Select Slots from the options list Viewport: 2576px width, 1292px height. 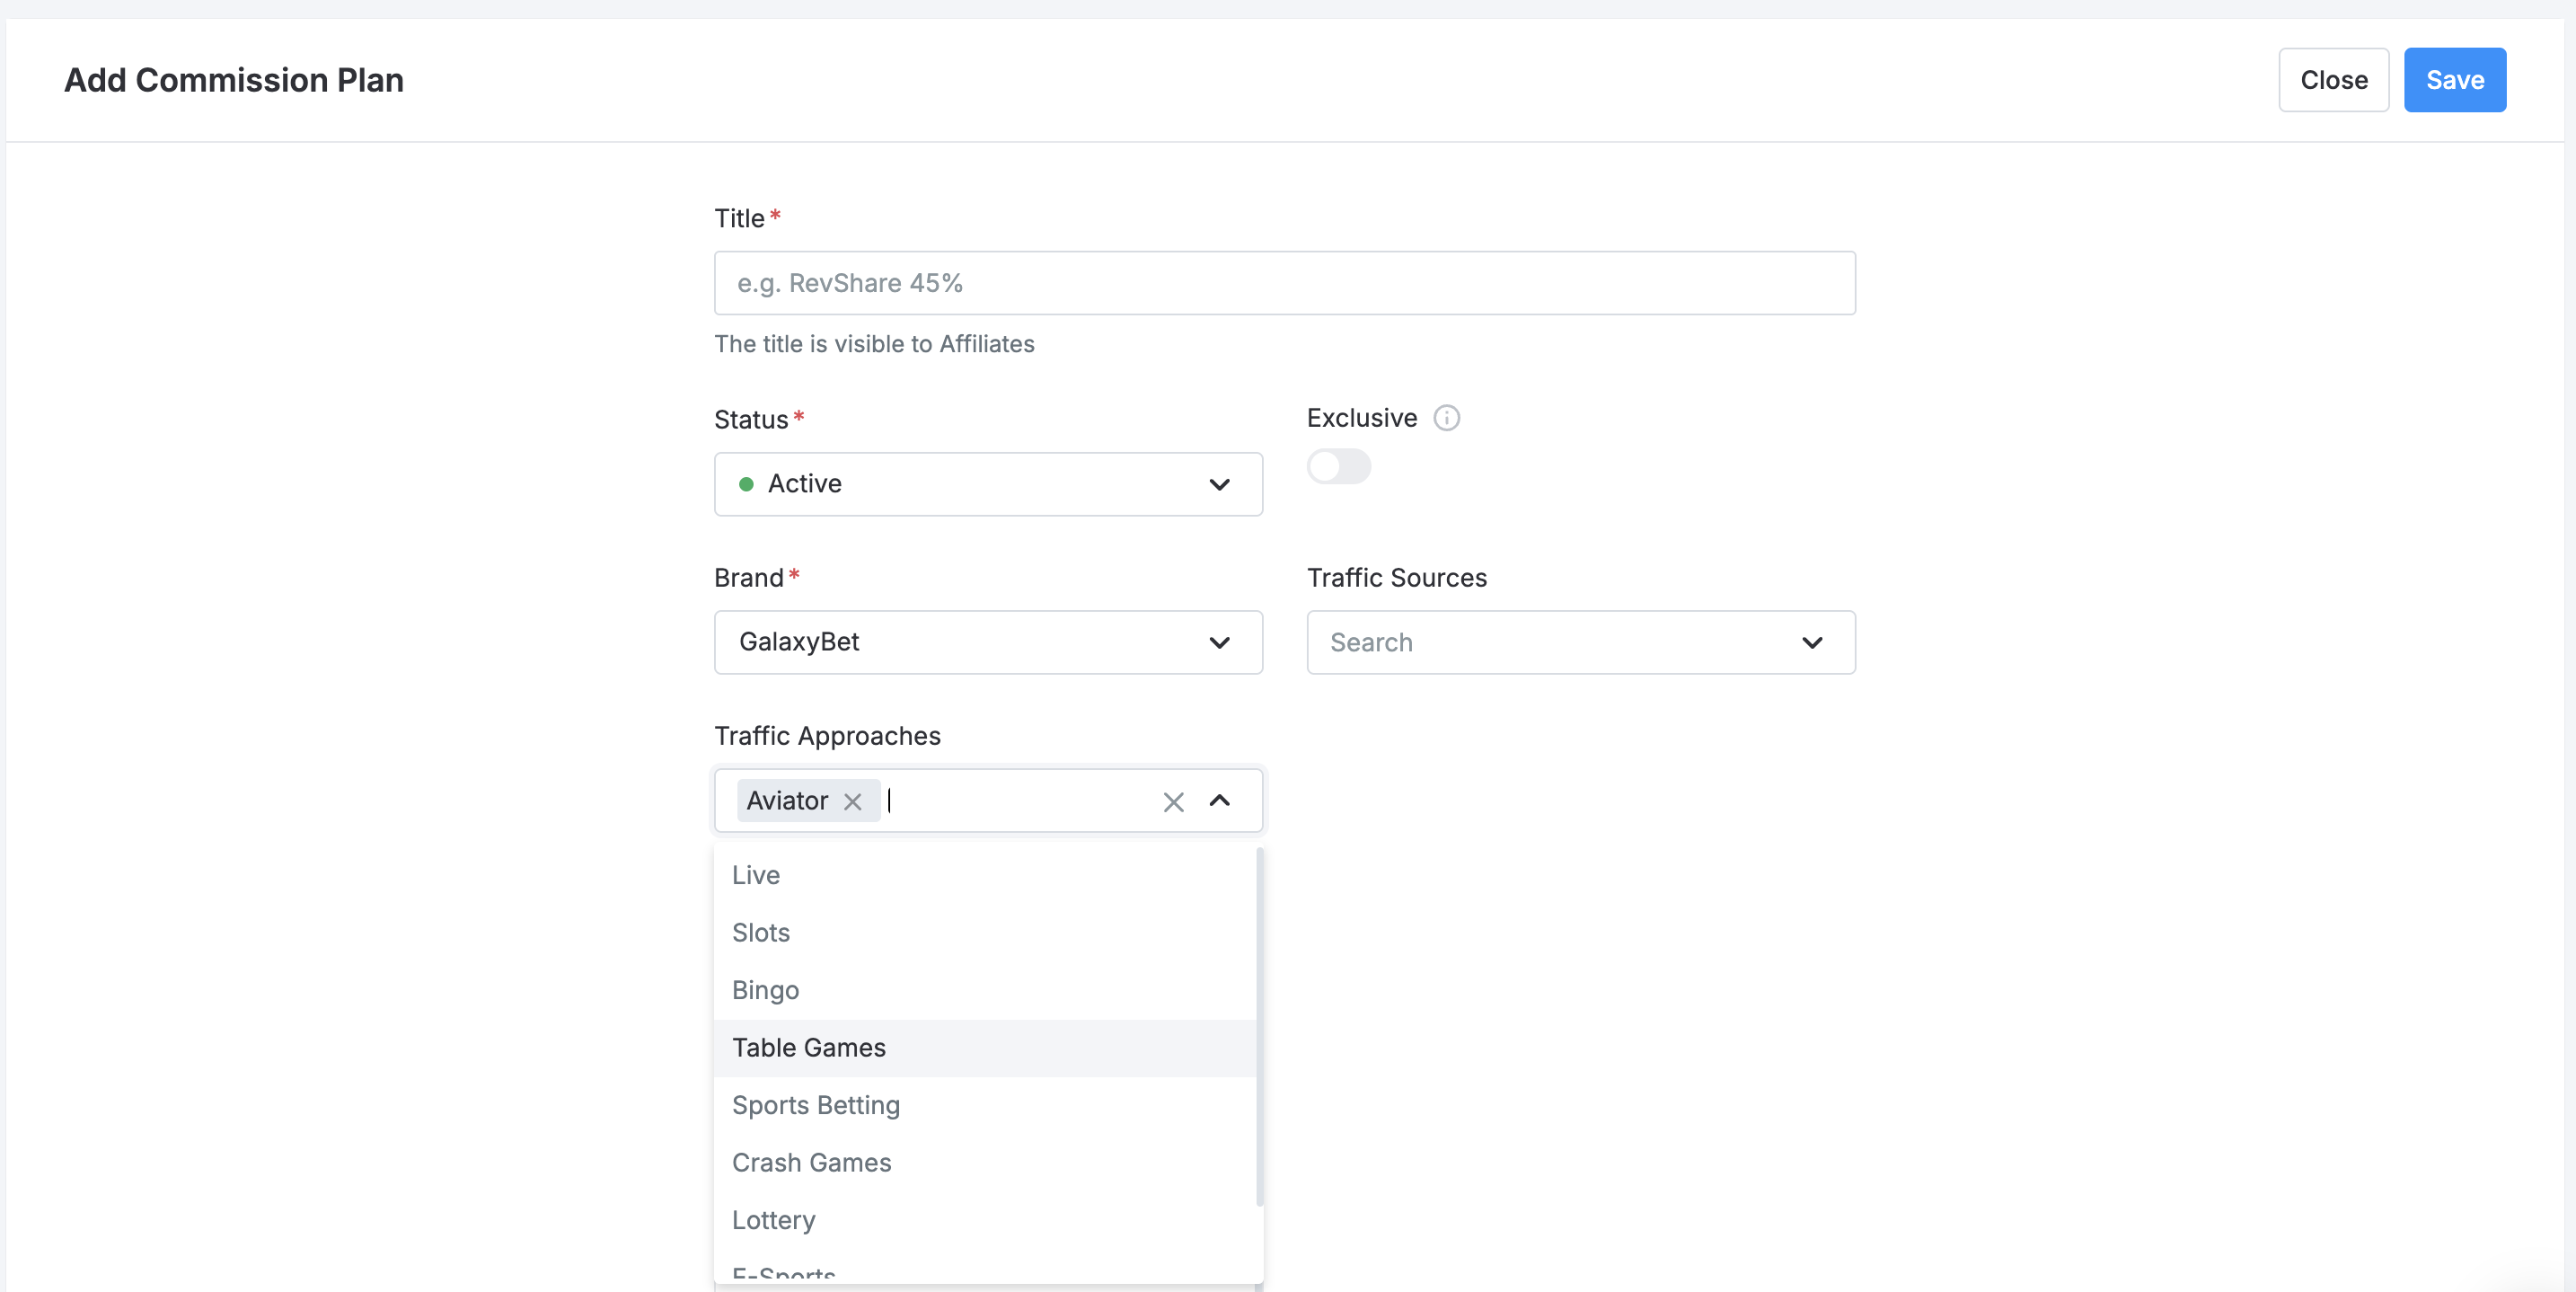tap(984, 933)
